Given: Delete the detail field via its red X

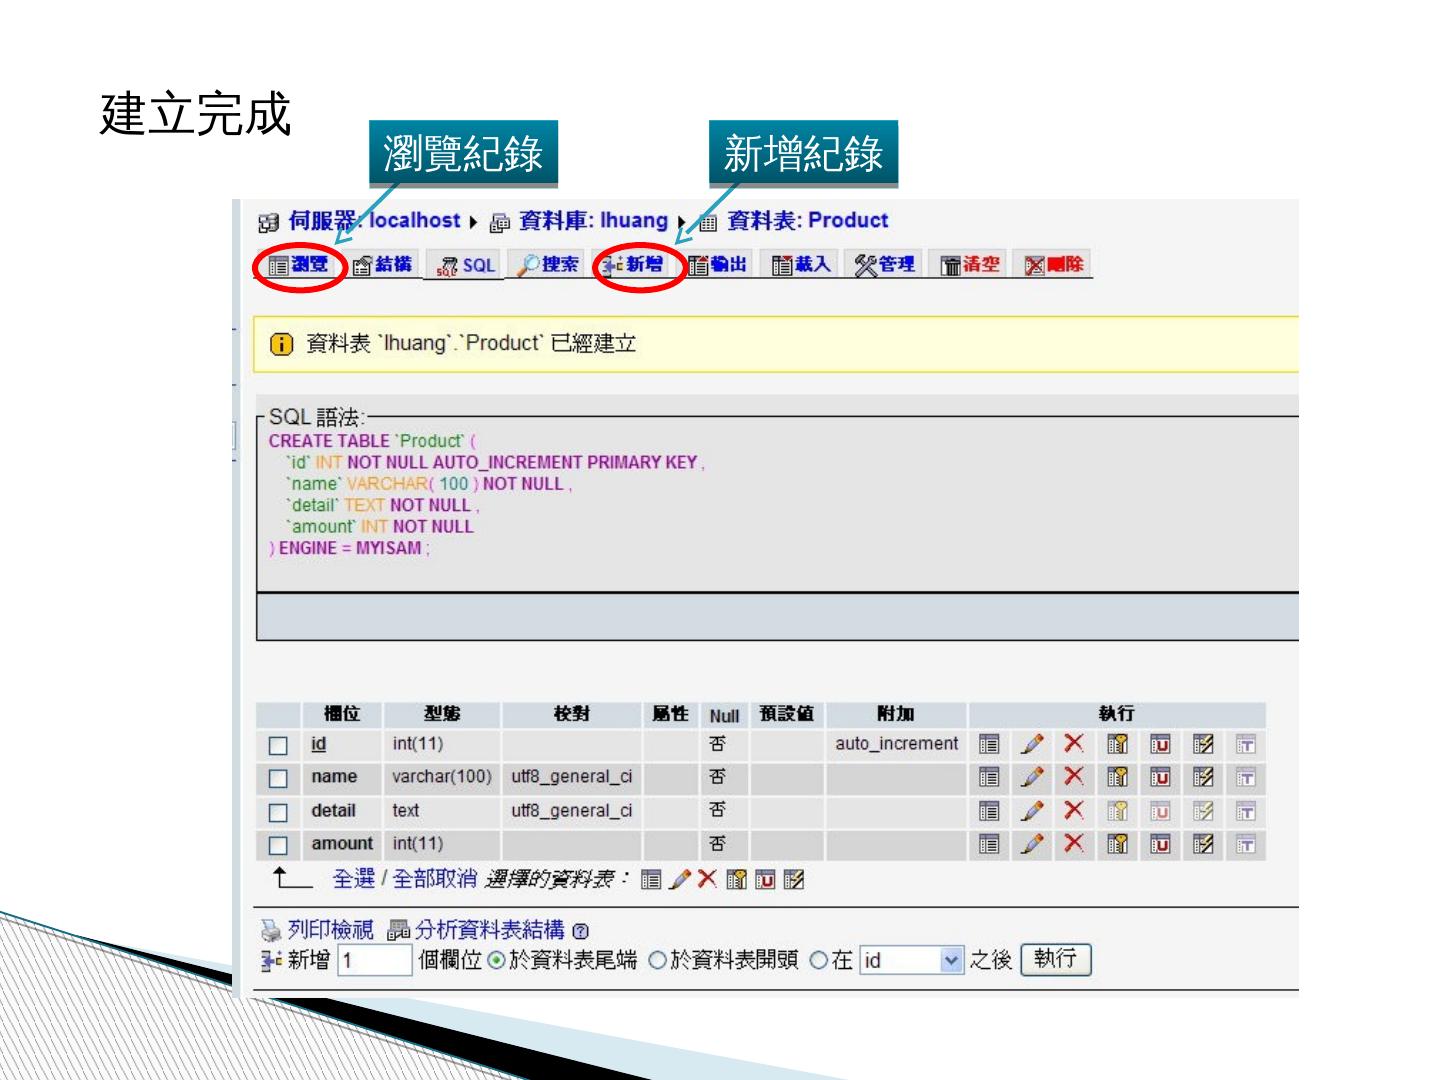Looking at the screenshot, I should 1074,811.
